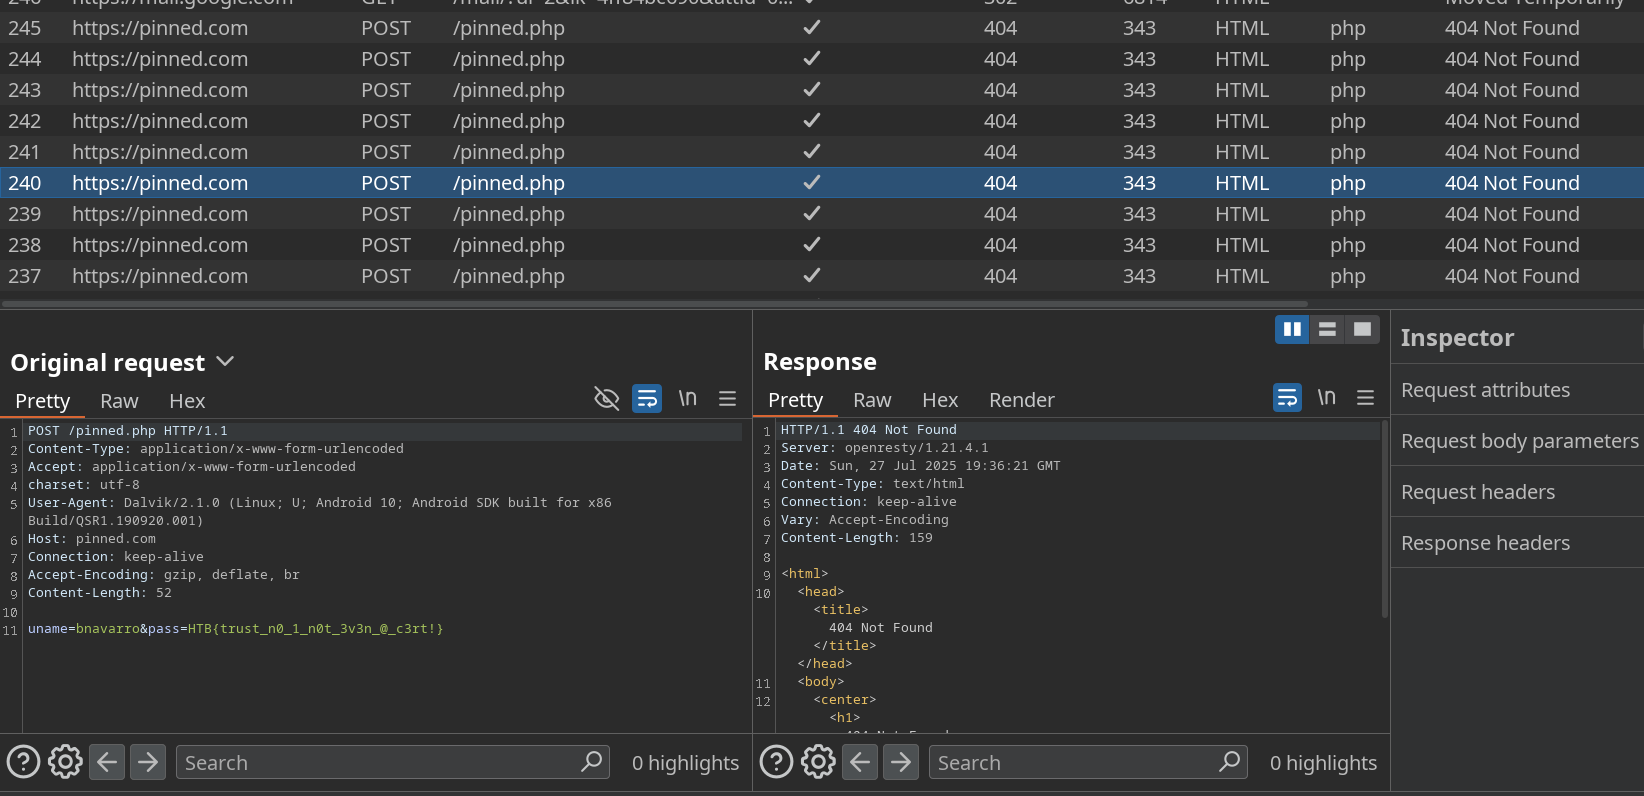Select combined tabbed layout view

[1362, 329]
